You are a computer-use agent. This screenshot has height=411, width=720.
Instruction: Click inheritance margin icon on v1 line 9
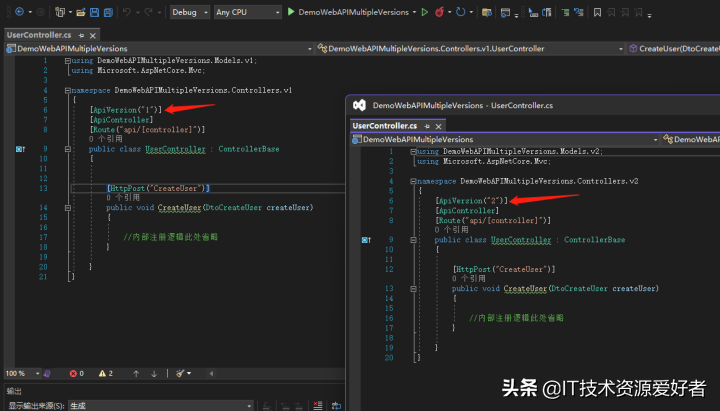[20, 149]
